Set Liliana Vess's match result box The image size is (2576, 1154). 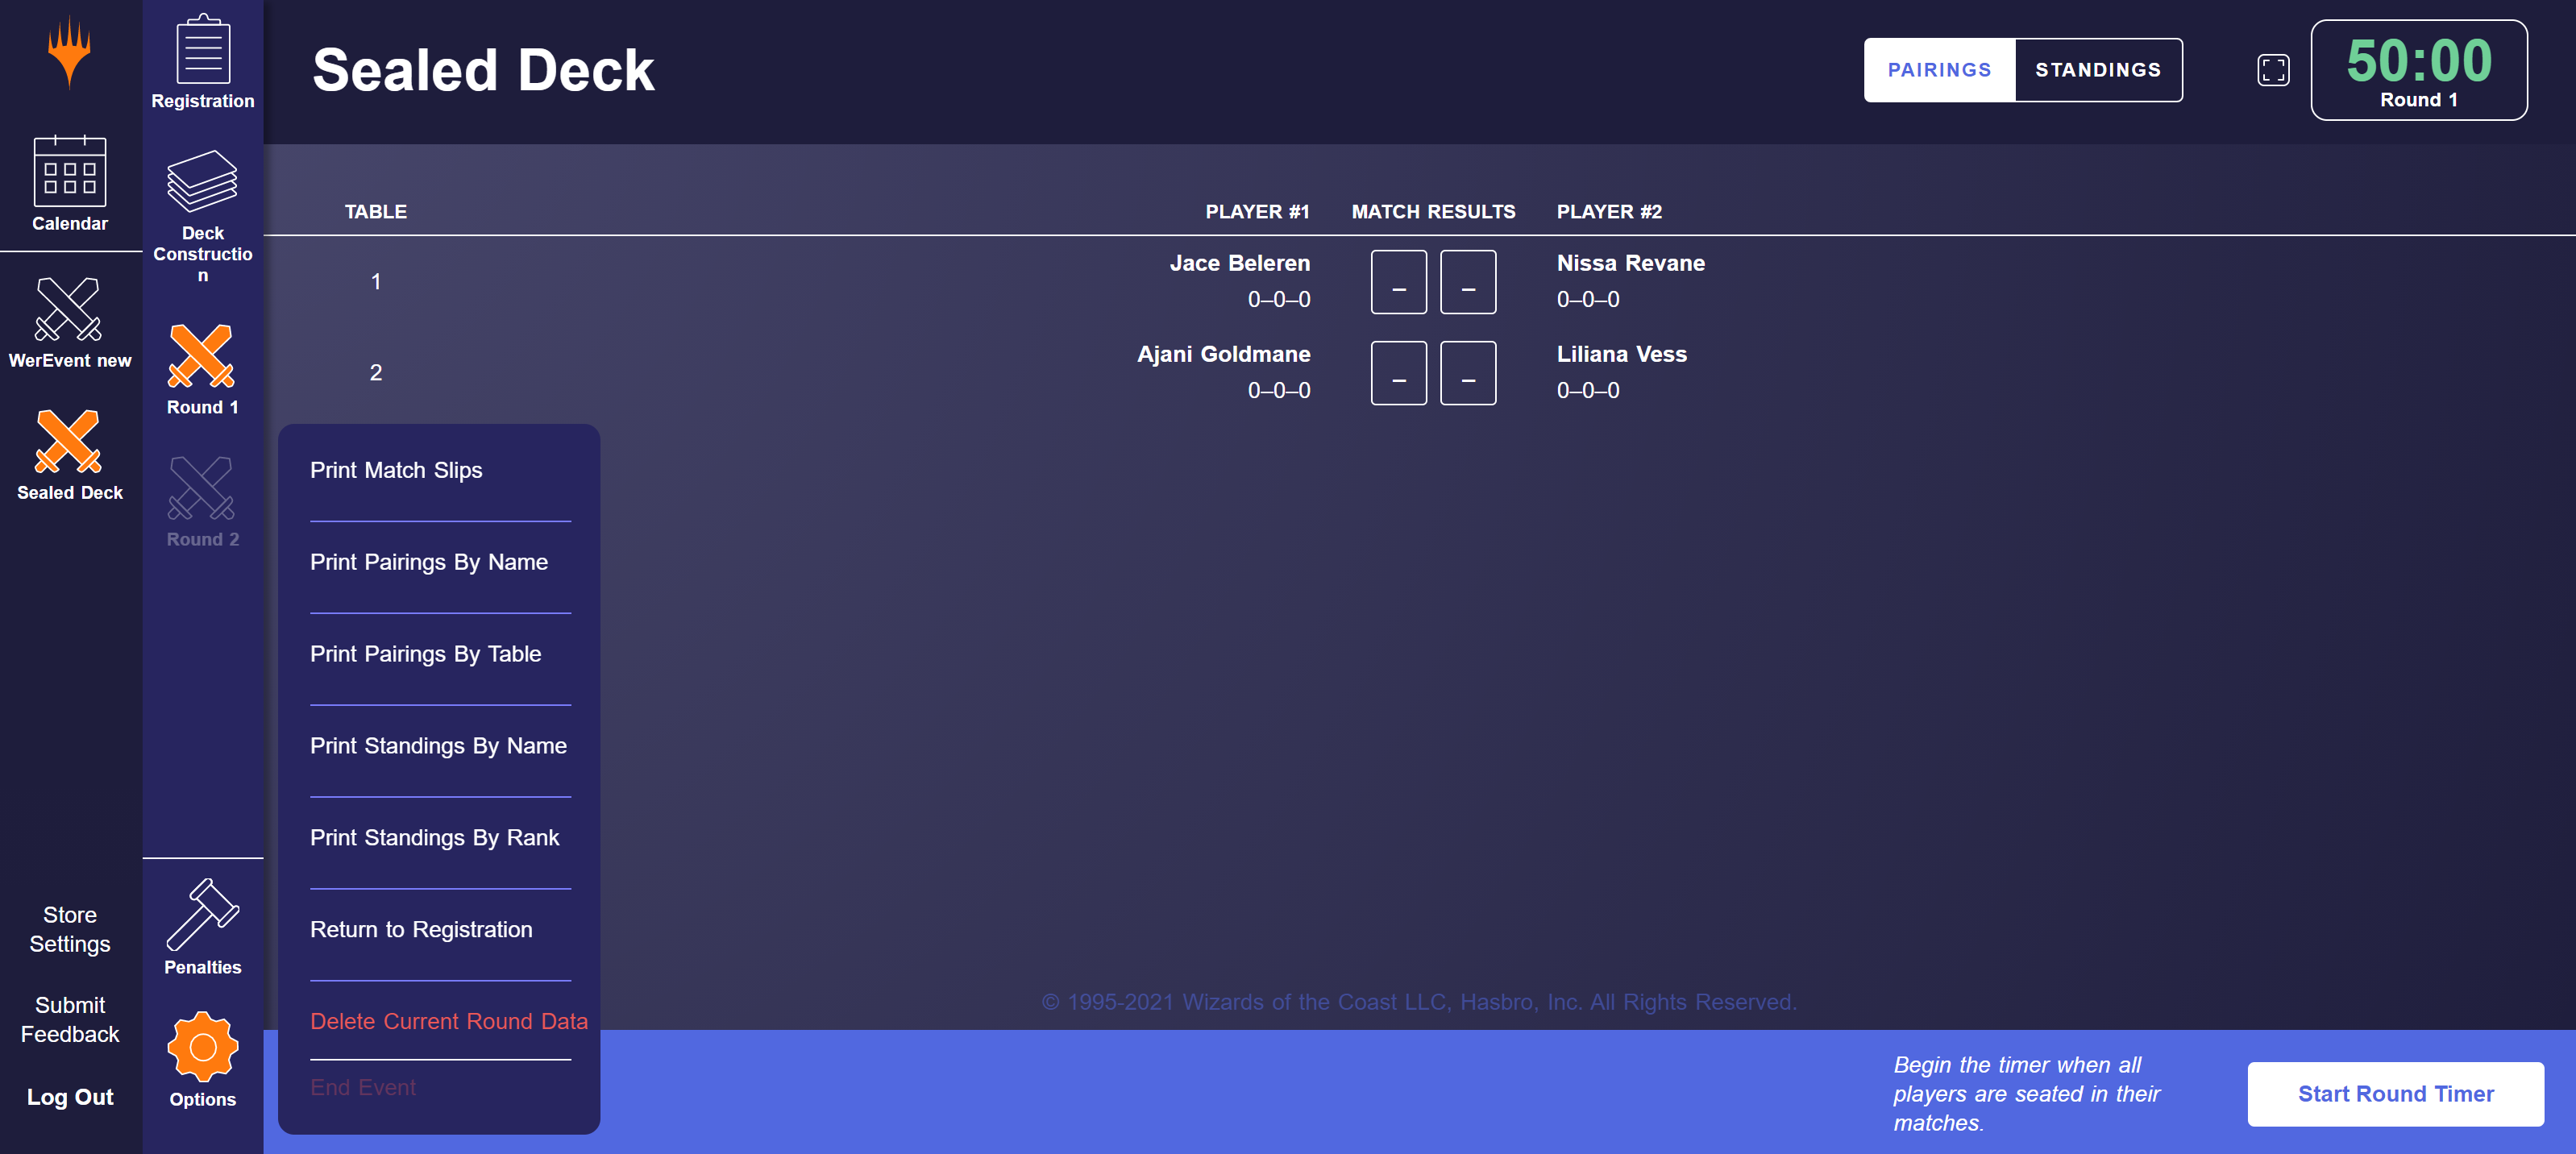pyautogui.click(x=1468, y=373)
